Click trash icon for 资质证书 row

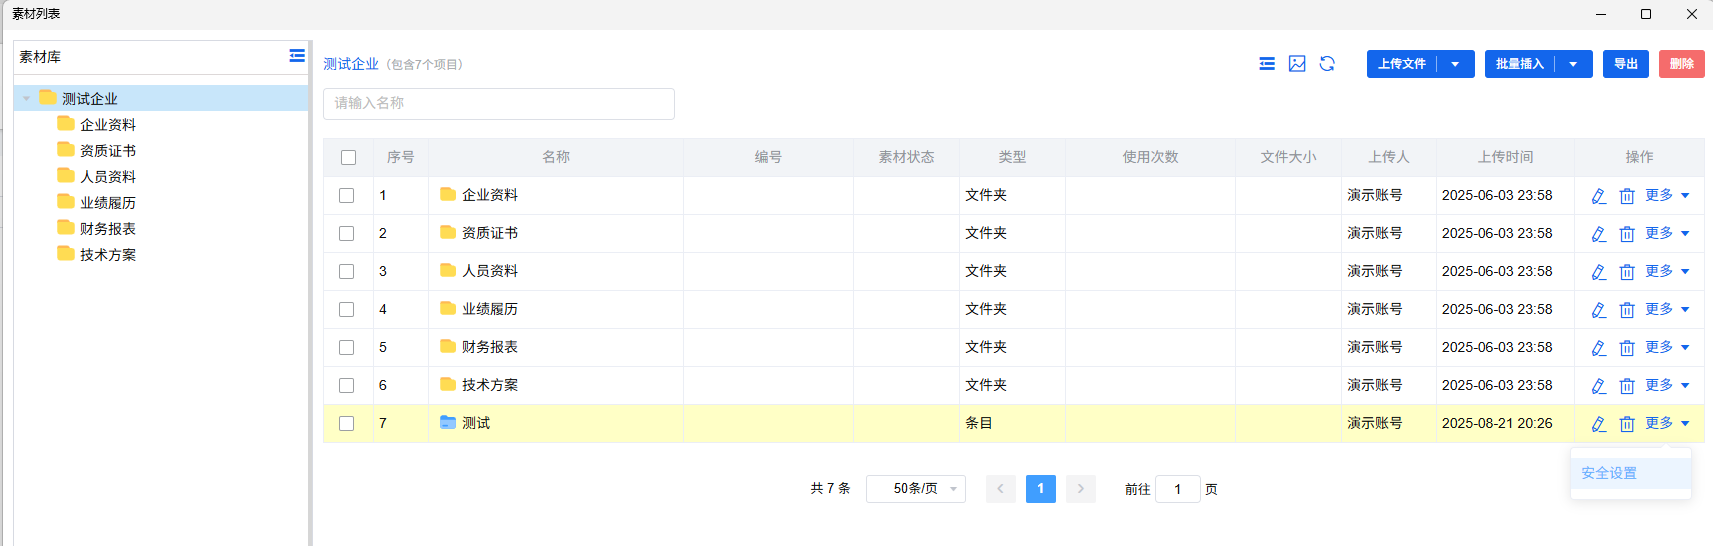tap(1627, 234)
